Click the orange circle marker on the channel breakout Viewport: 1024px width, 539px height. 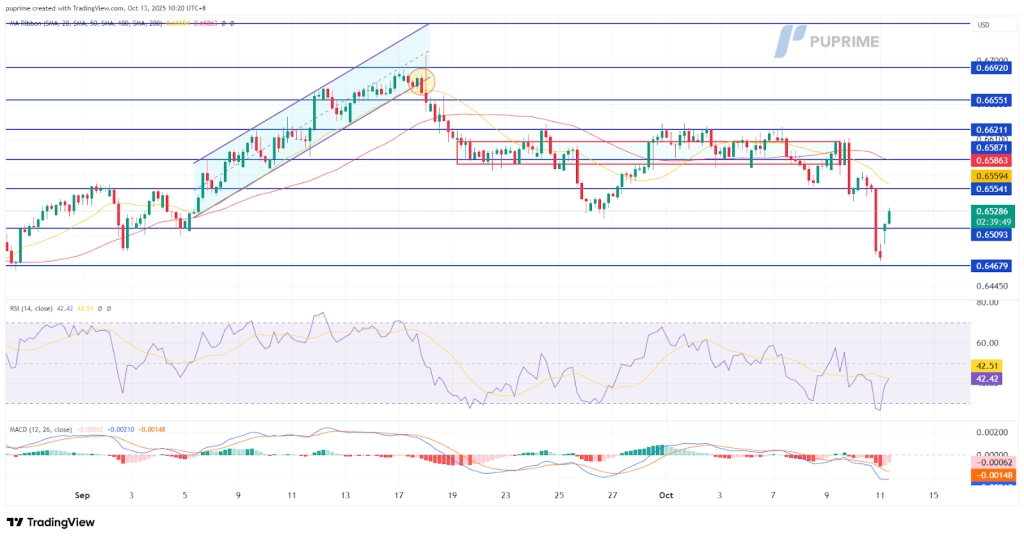(x=422, y=81)
